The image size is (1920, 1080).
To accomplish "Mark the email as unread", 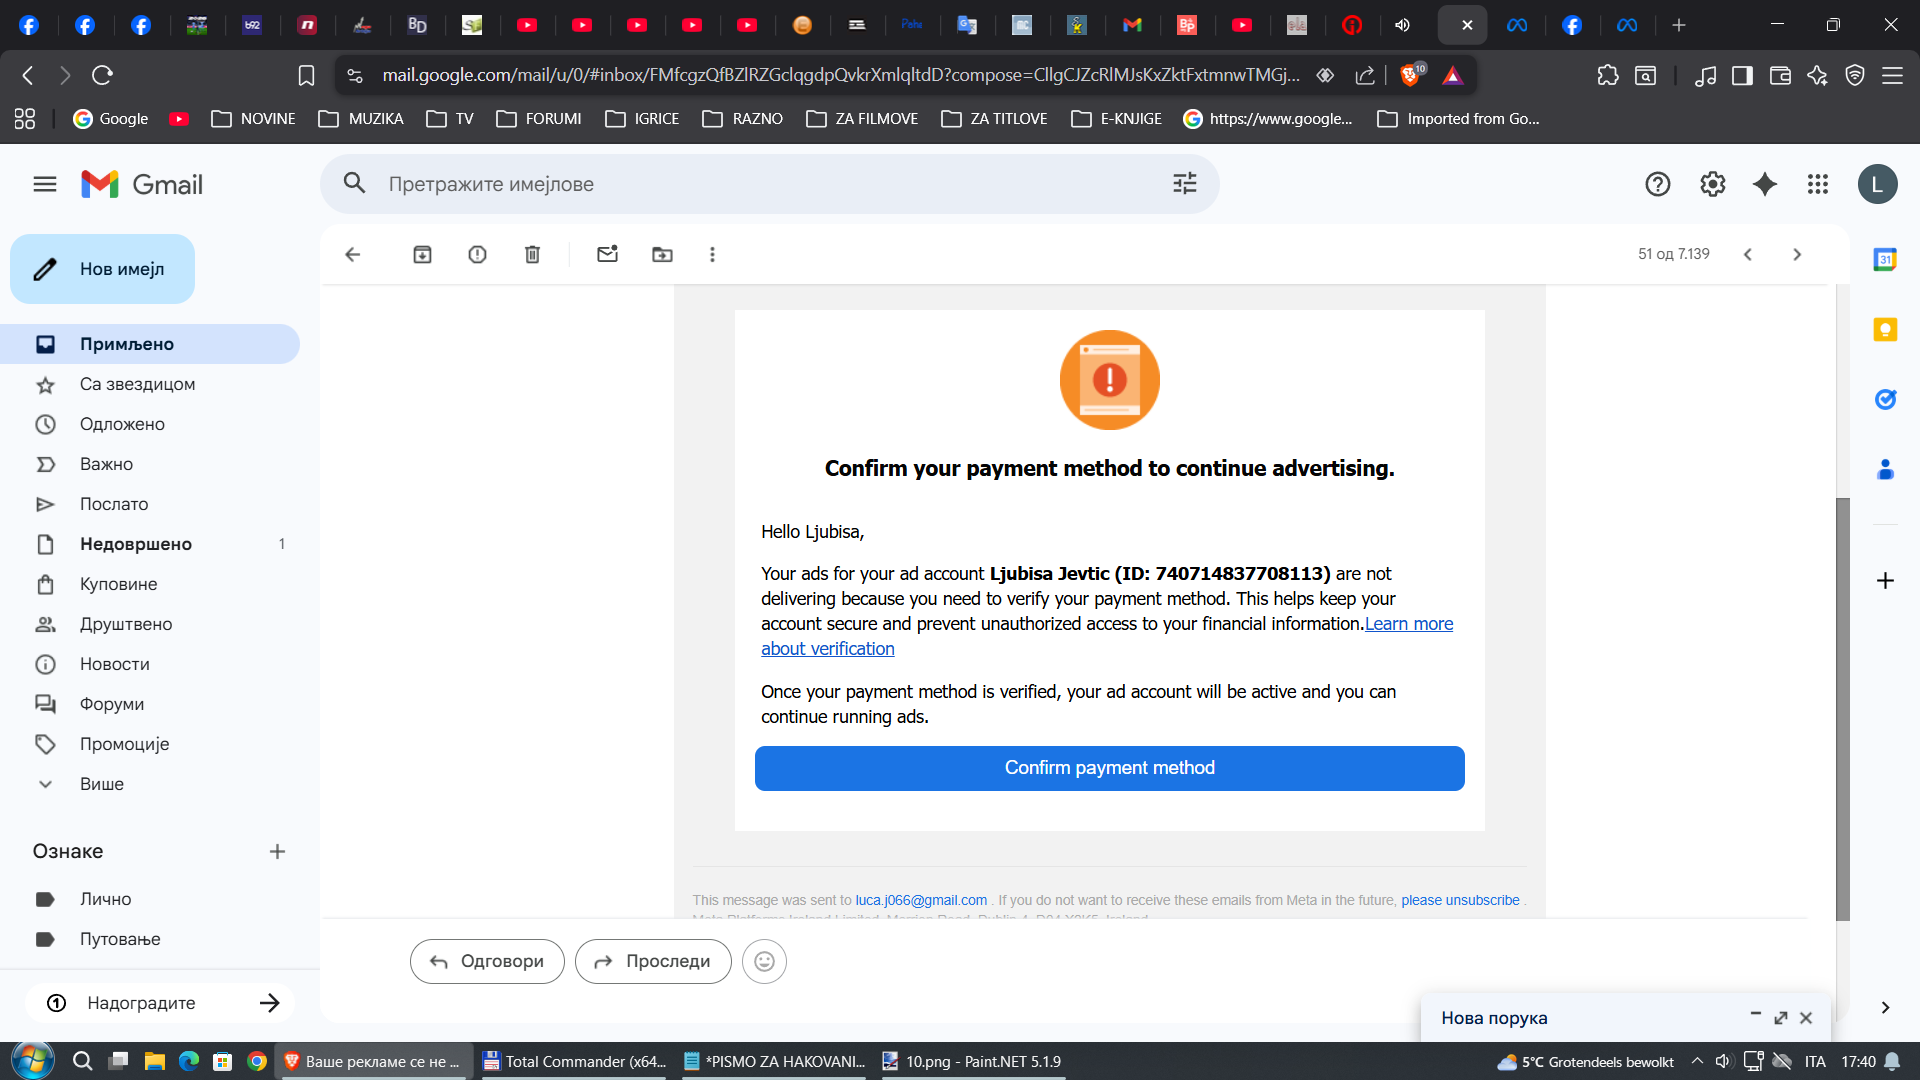I will click(607, 254).
